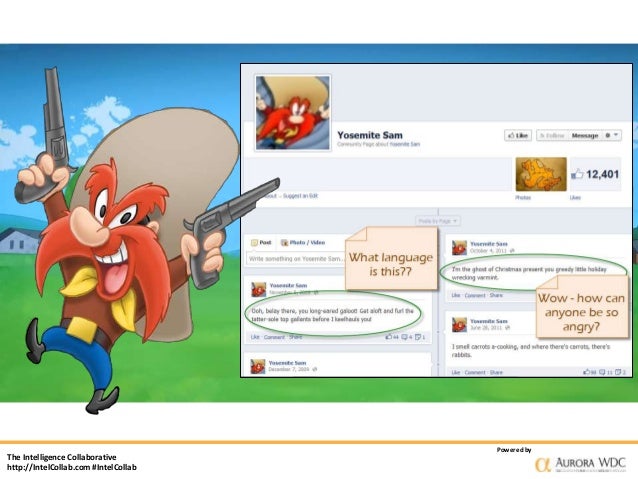This screenshot has height=479, width=638.
Task: Click privacy icon beside October 4, 2011
Action: click(x=512, y=251)
